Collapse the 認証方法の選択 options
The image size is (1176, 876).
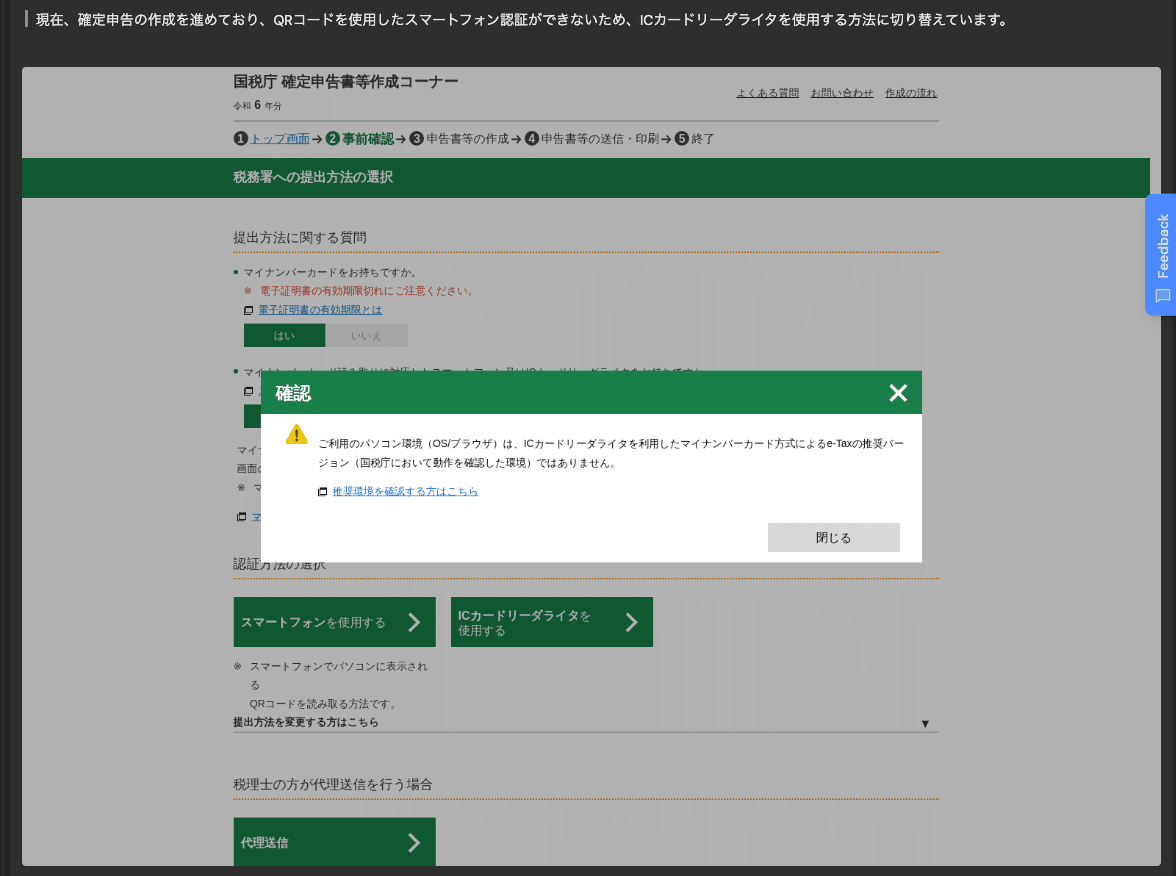pos(279,564)
